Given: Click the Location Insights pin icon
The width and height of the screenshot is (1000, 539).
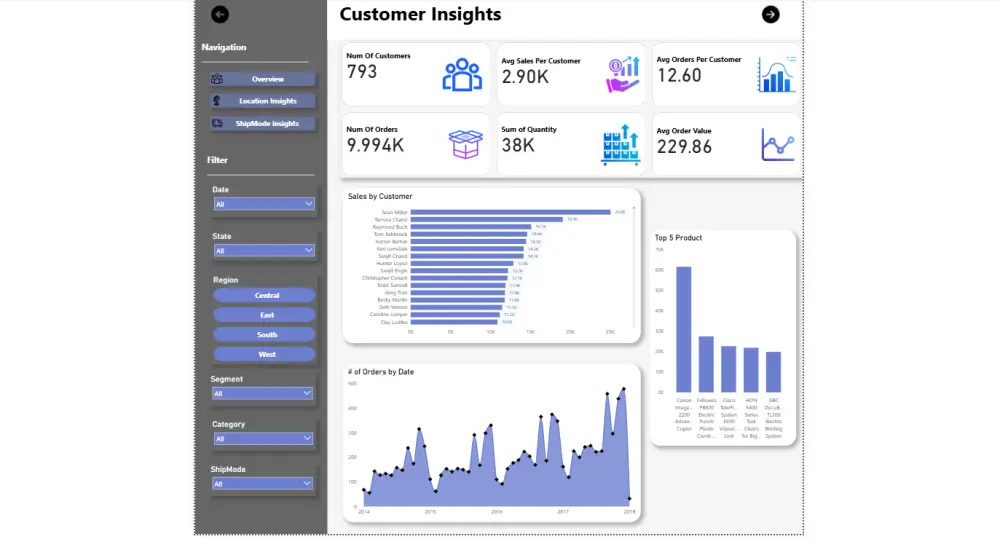Looking at the screenshot, I should click(x=217, y=101).
